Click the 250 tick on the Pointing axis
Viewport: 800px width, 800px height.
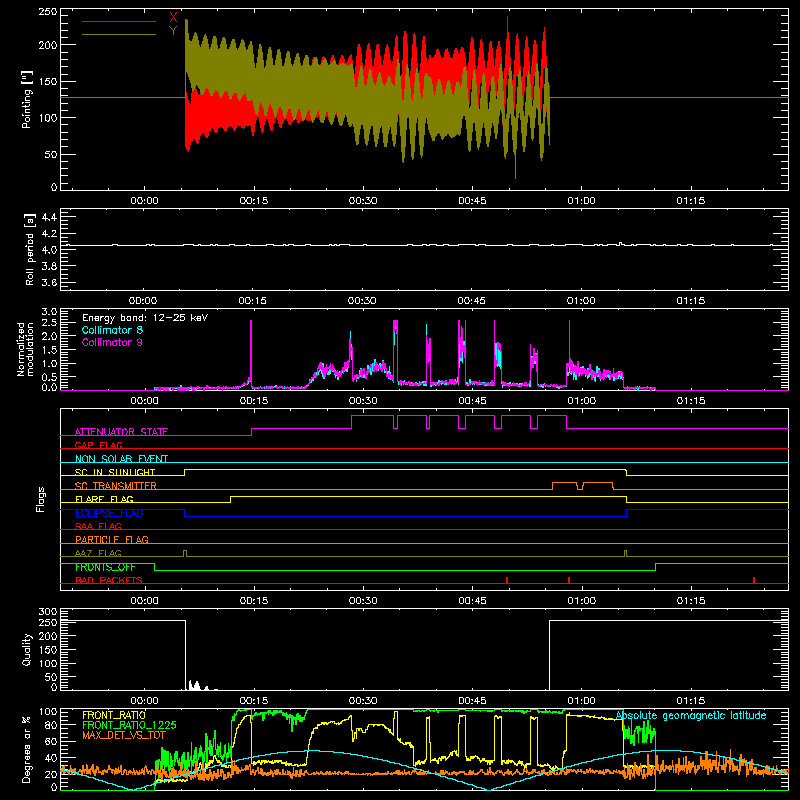point(47,11)
